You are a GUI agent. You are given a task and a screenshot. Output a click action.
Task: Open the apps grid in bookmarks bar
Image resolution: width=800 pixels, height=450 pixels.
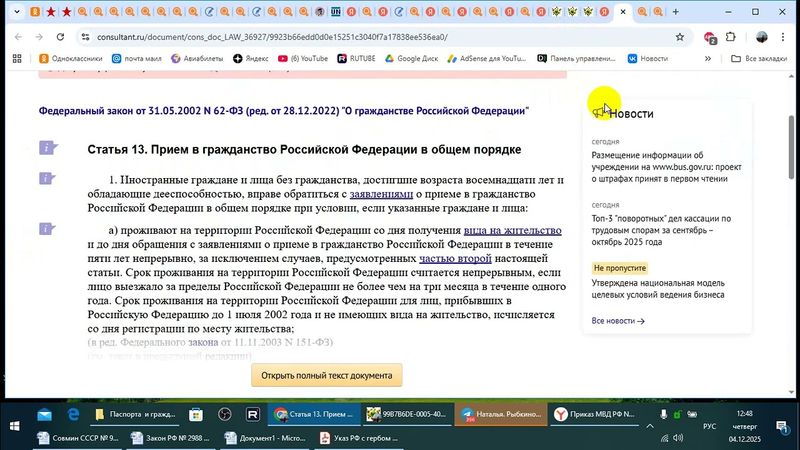coord(17,59)
